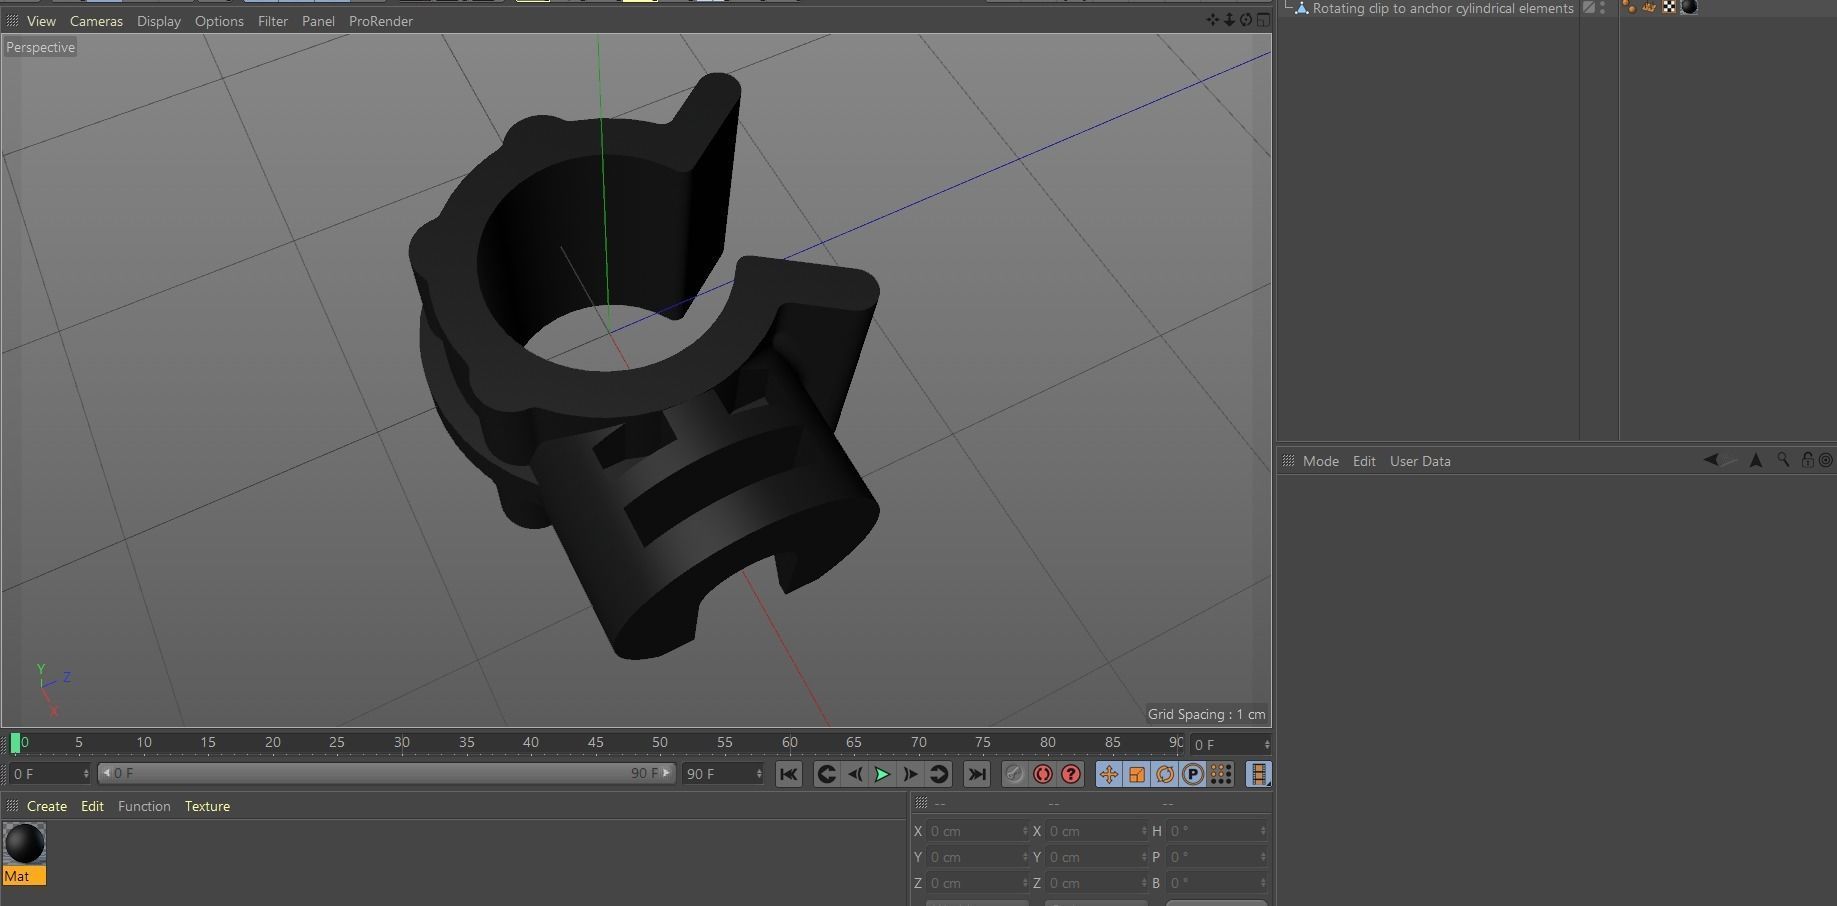The height and width of the screenshot is (906, 1837).
Task: Click Attribute Manager search magnifier
Action: tap(1783, 460)
